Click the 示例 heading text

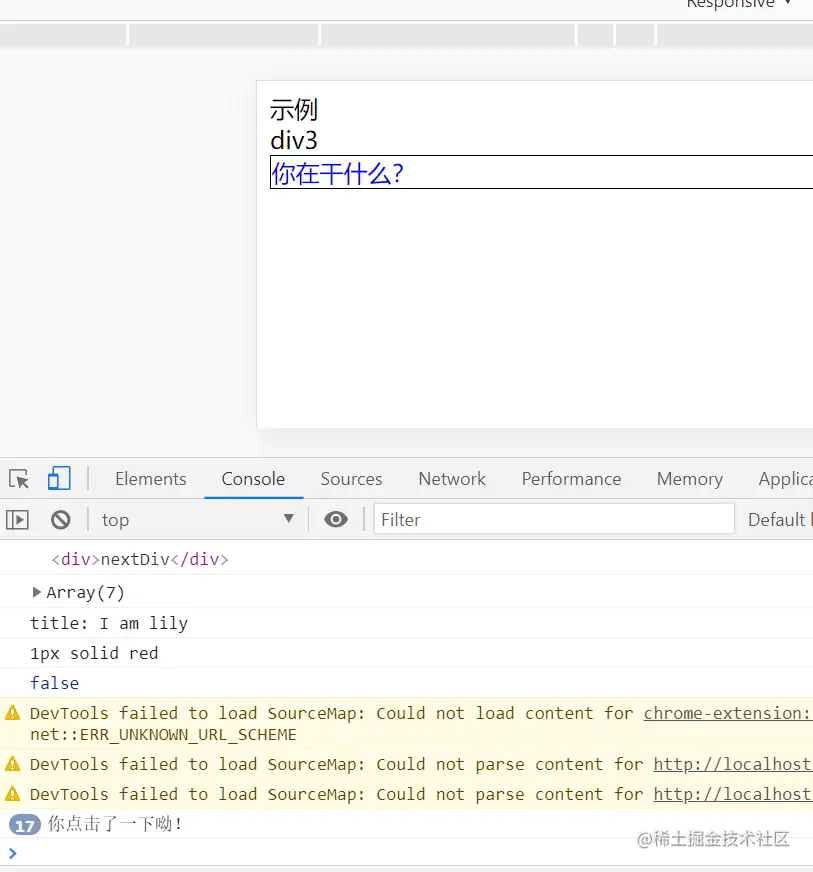(x=294, y=109)
